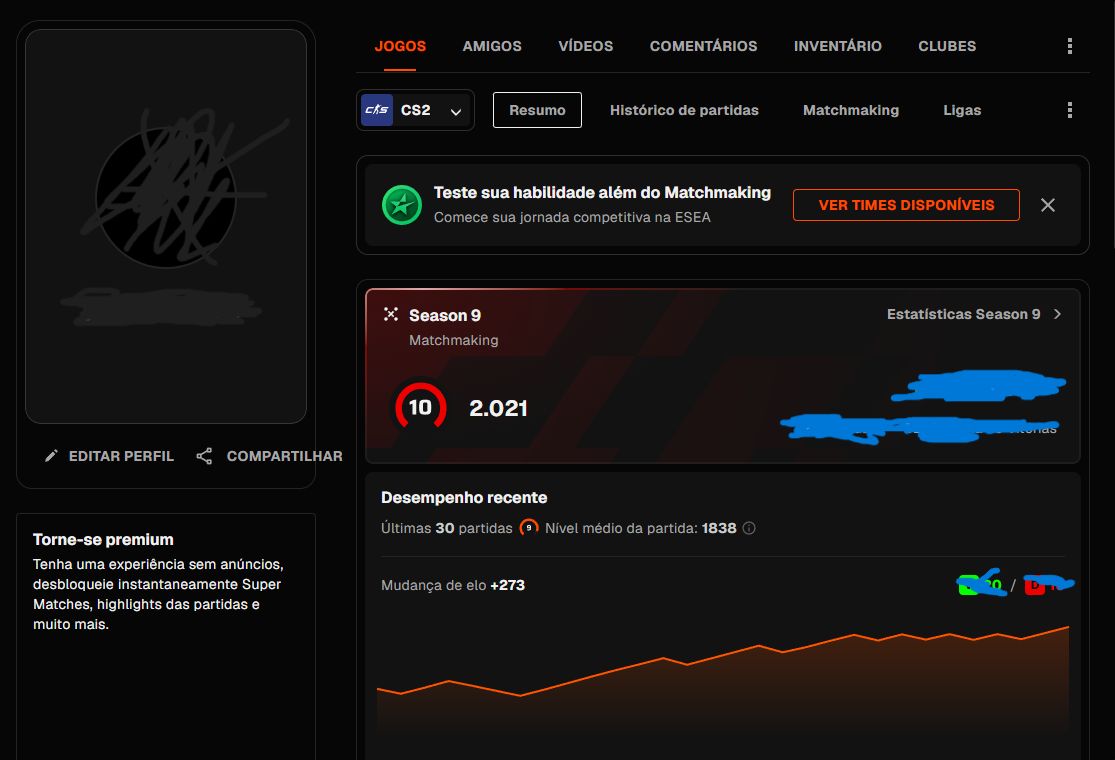Click the Season 9 title text
This screenshot has width=1115, height=760.
pos(444,315)
